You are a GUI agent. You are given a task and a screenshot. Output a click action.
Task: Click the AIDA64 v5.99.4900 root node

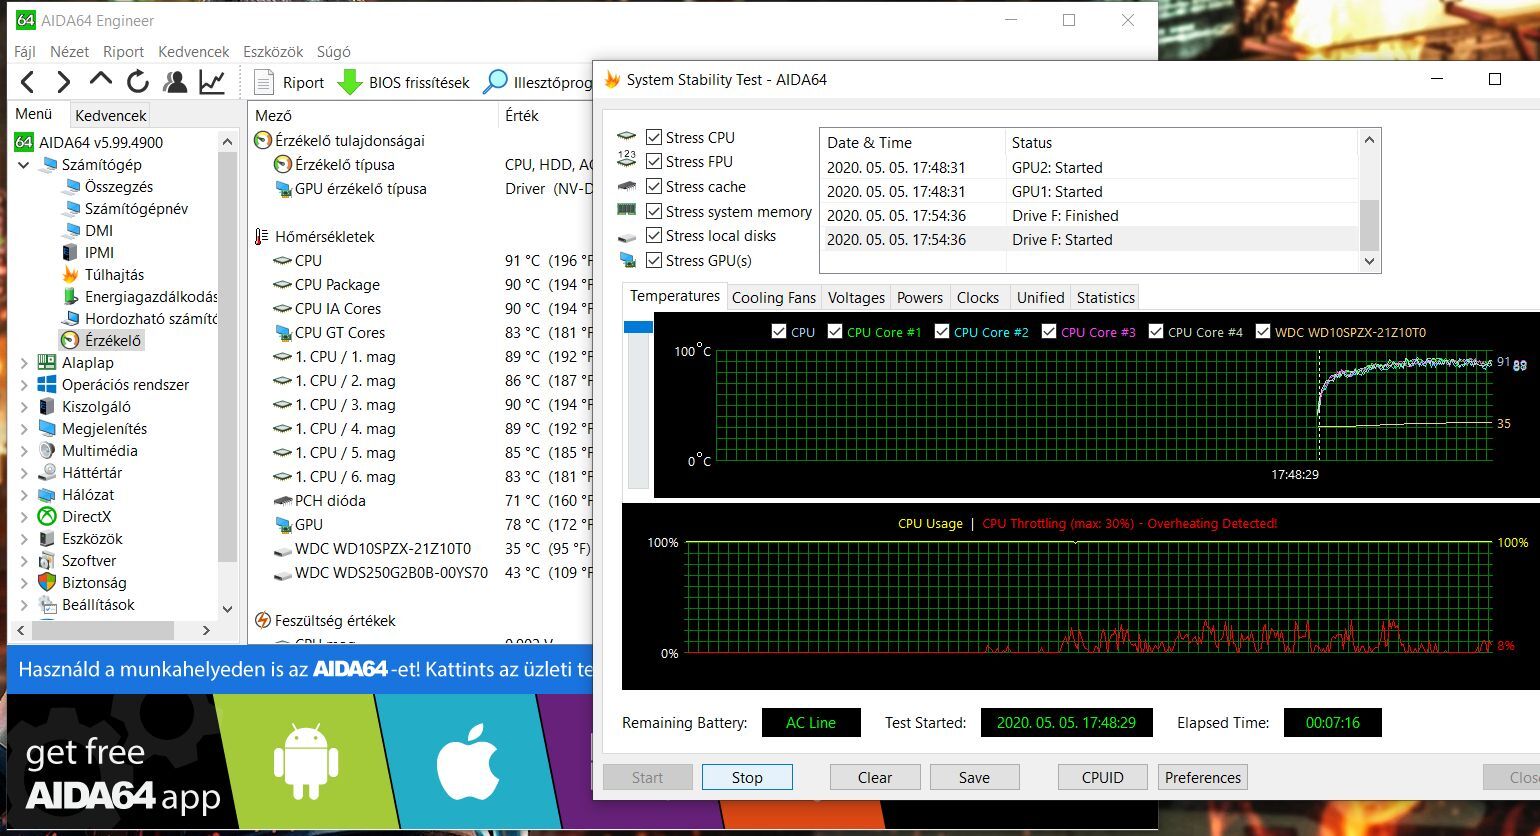(x=89, y=142)
